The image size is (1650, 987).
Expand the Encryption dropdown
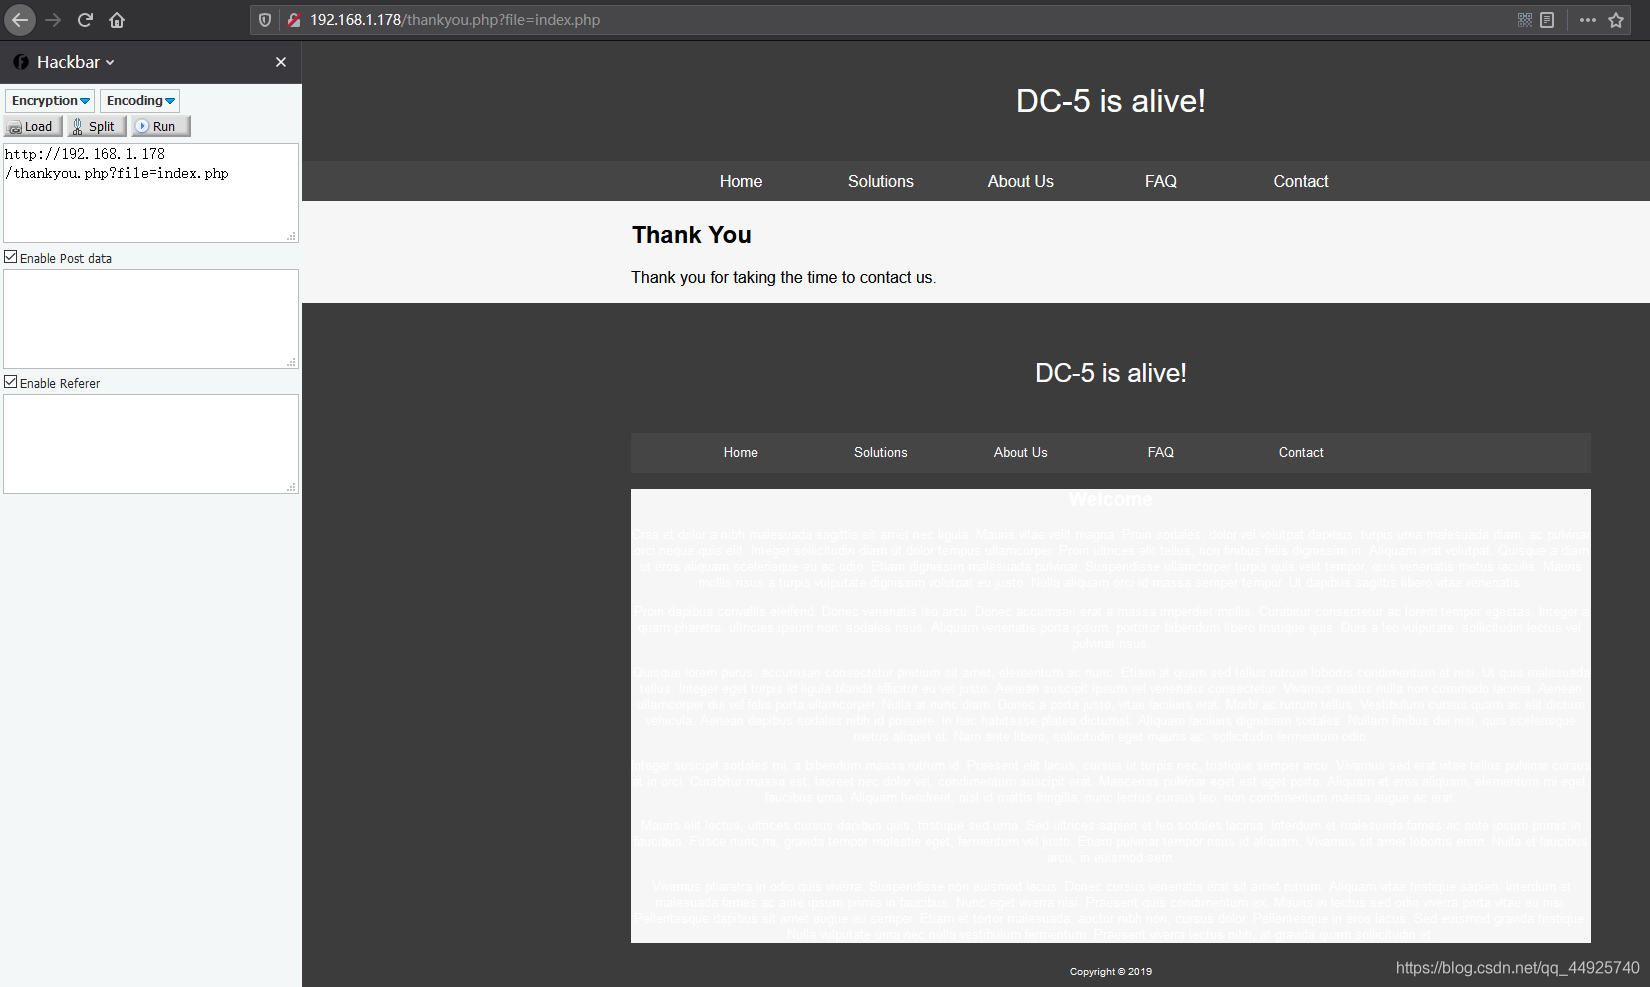[x=50, y=100]
